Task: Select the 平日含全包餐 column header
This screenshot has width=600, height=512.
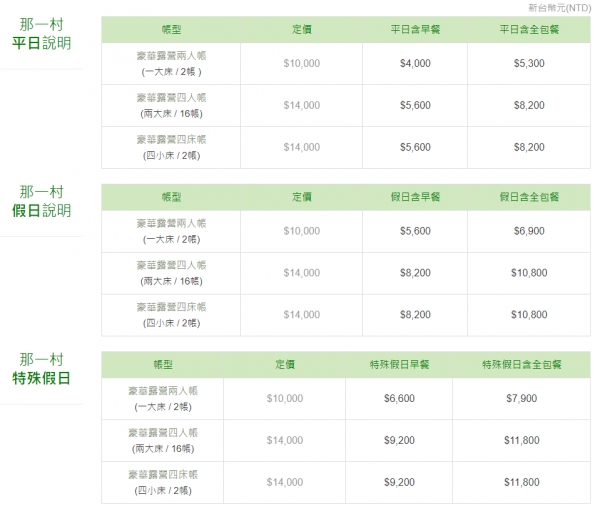Action: (528, 29)
